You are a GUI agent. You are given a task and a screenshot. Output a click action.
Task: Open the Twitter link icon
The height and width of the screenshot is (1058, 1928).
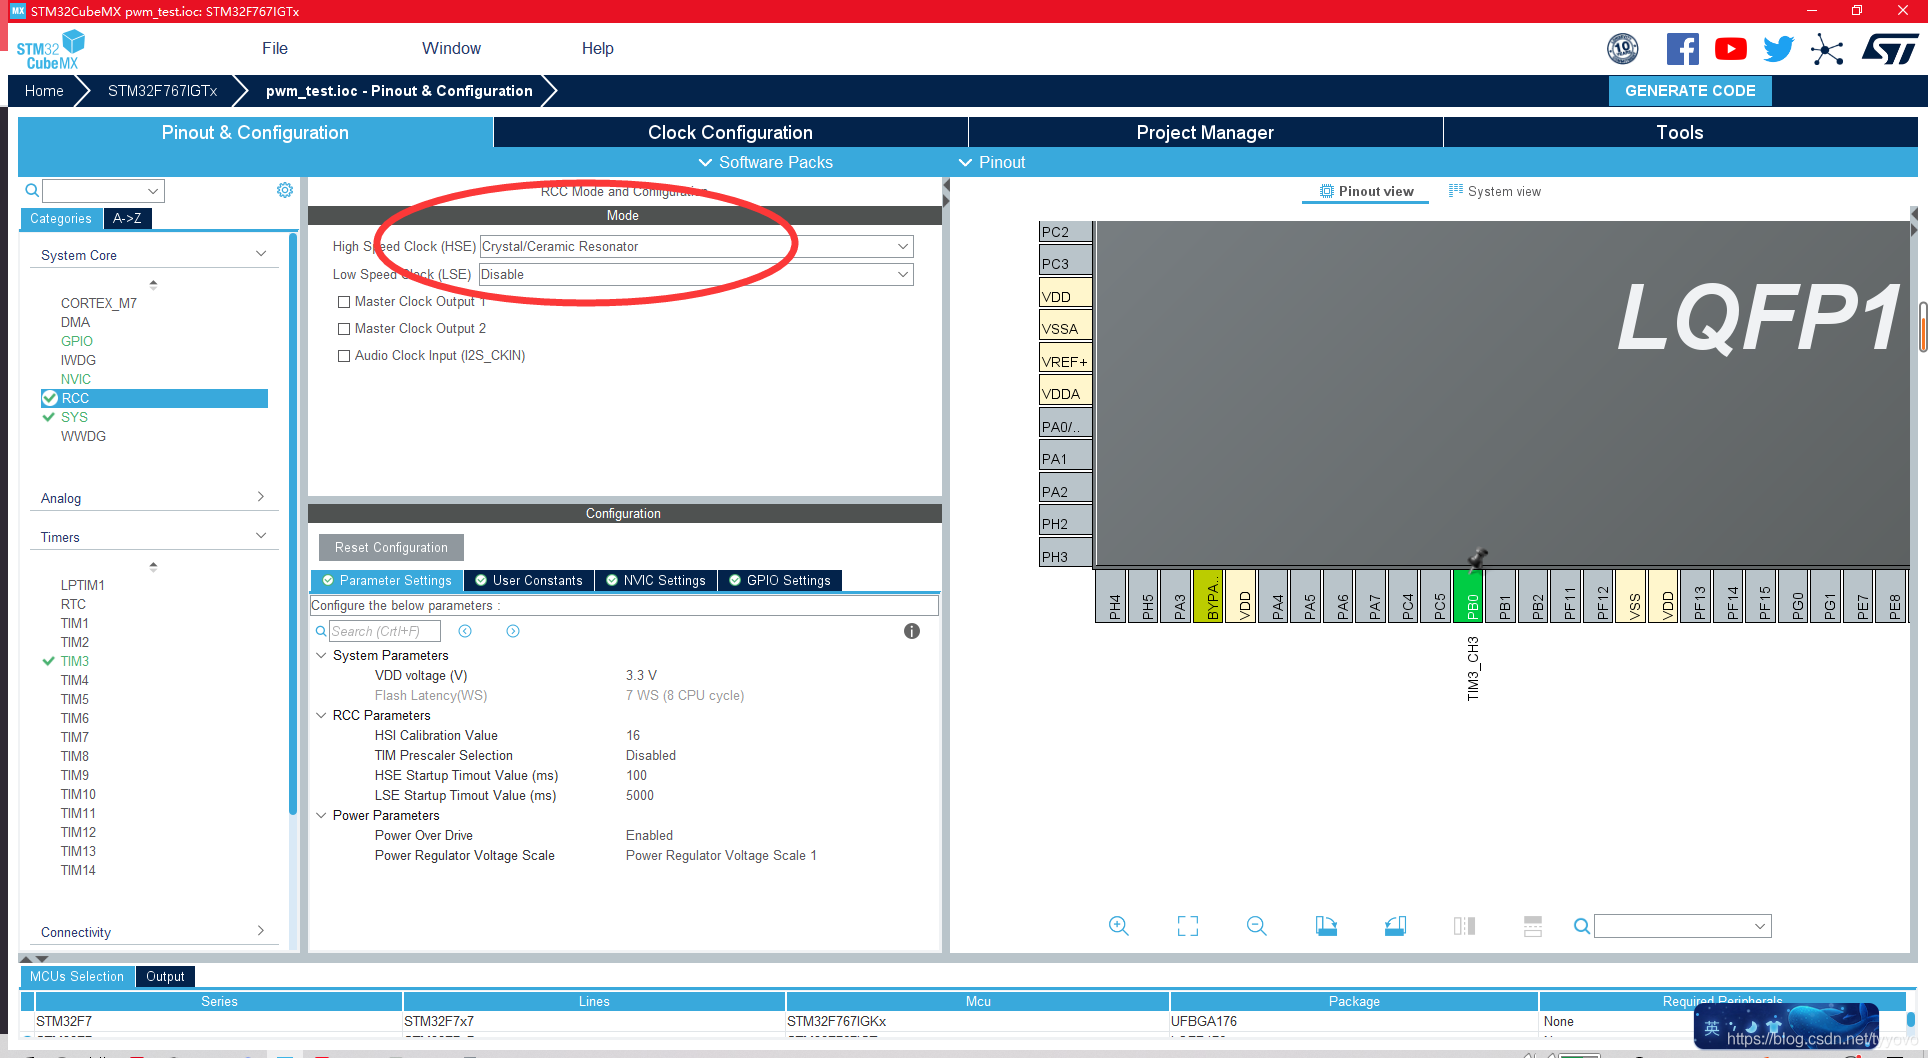click(x=1779, y=49)
